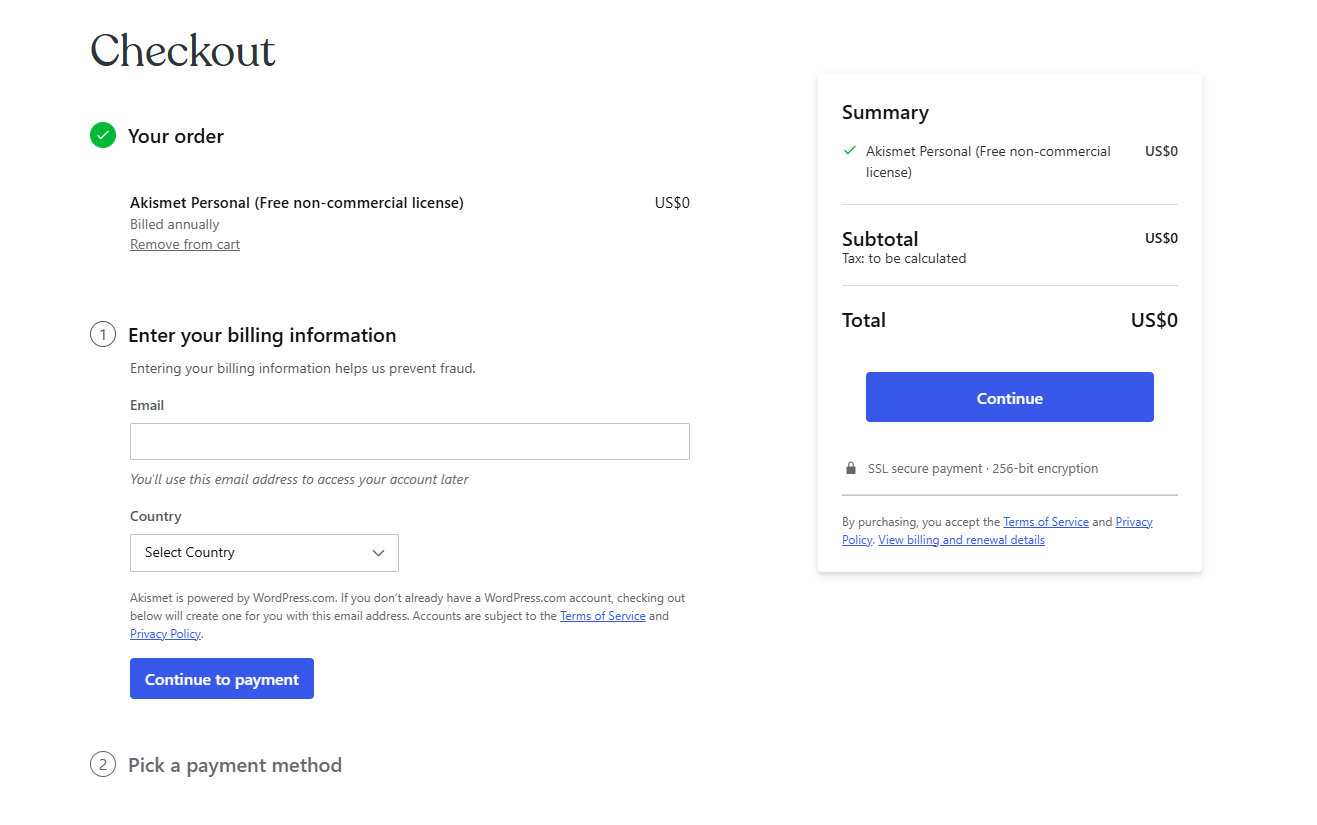This screenshot has height=825, width=1317.
Task: Click the step 2 circle icon
Action: 103,765
